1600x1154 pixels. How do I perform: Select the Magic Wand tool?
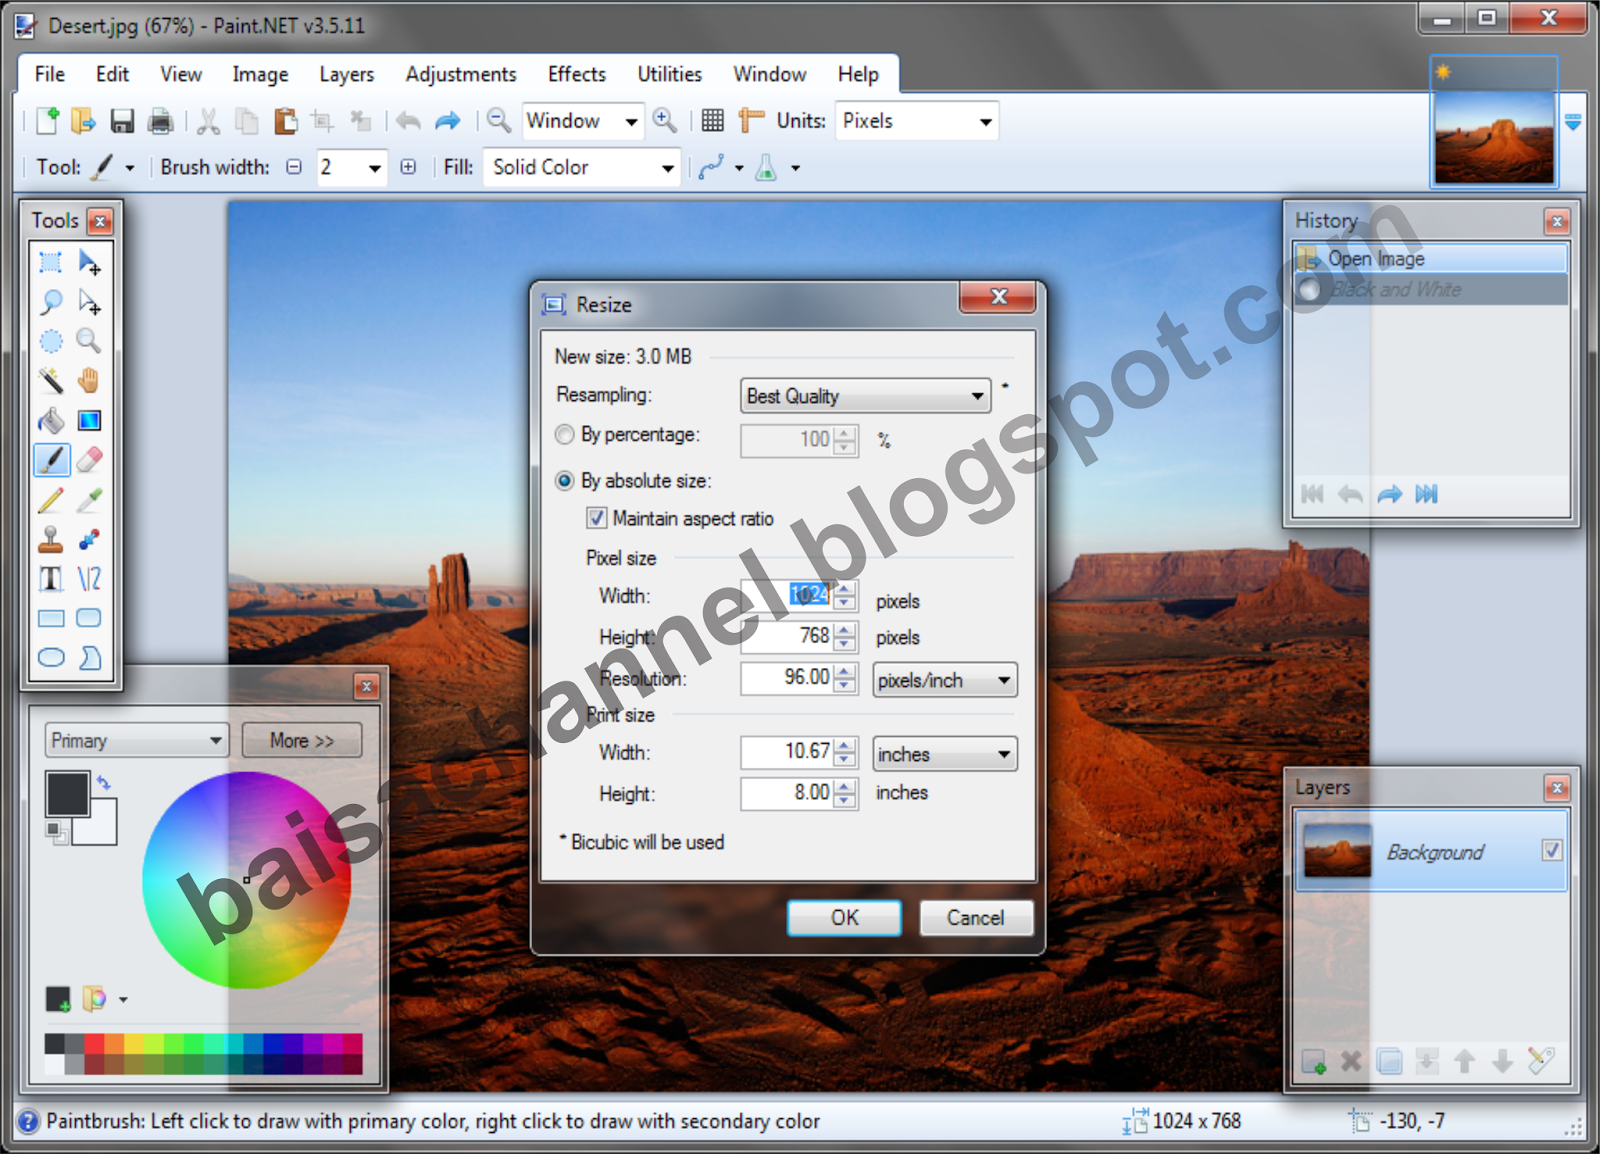coord(51,381)
